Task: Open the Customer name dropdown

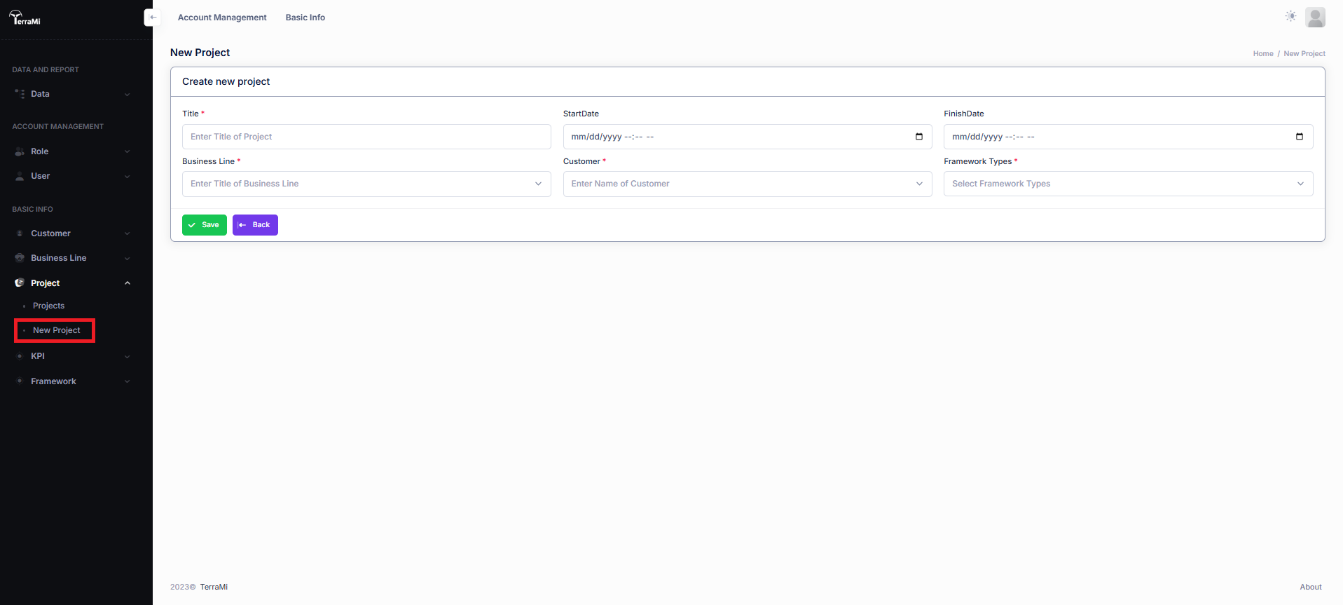Action: point(747,184)
